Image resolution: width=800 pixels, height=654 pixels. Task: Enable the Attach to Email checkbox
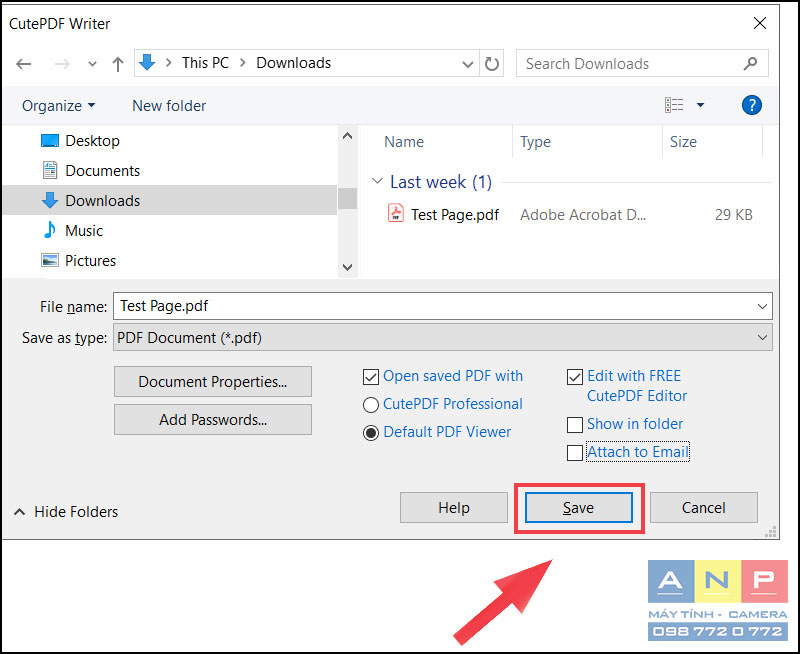[574, 452]
